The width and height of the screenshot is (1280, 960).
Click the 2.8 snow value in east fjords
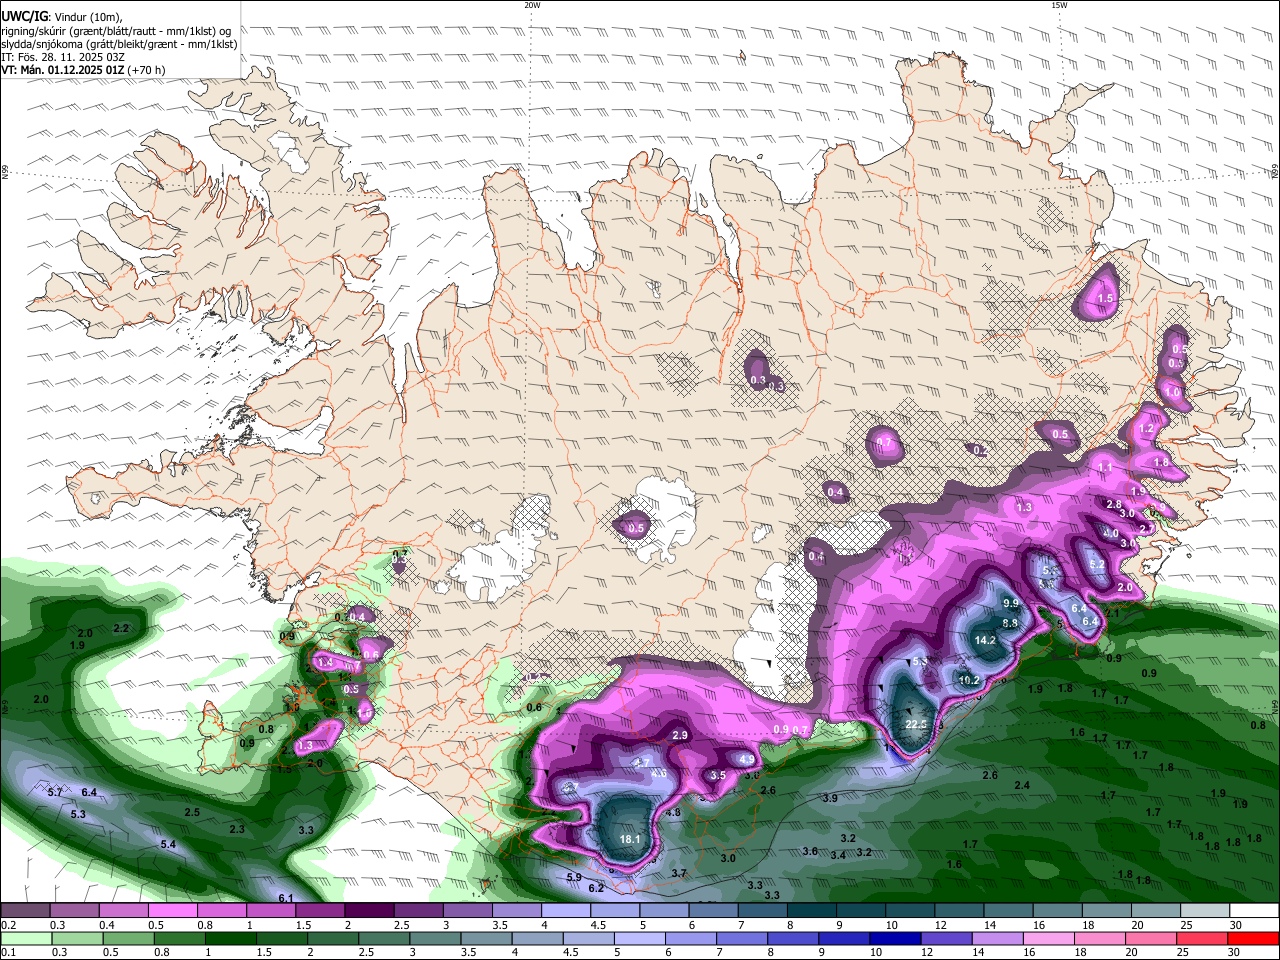point(1114,504)
